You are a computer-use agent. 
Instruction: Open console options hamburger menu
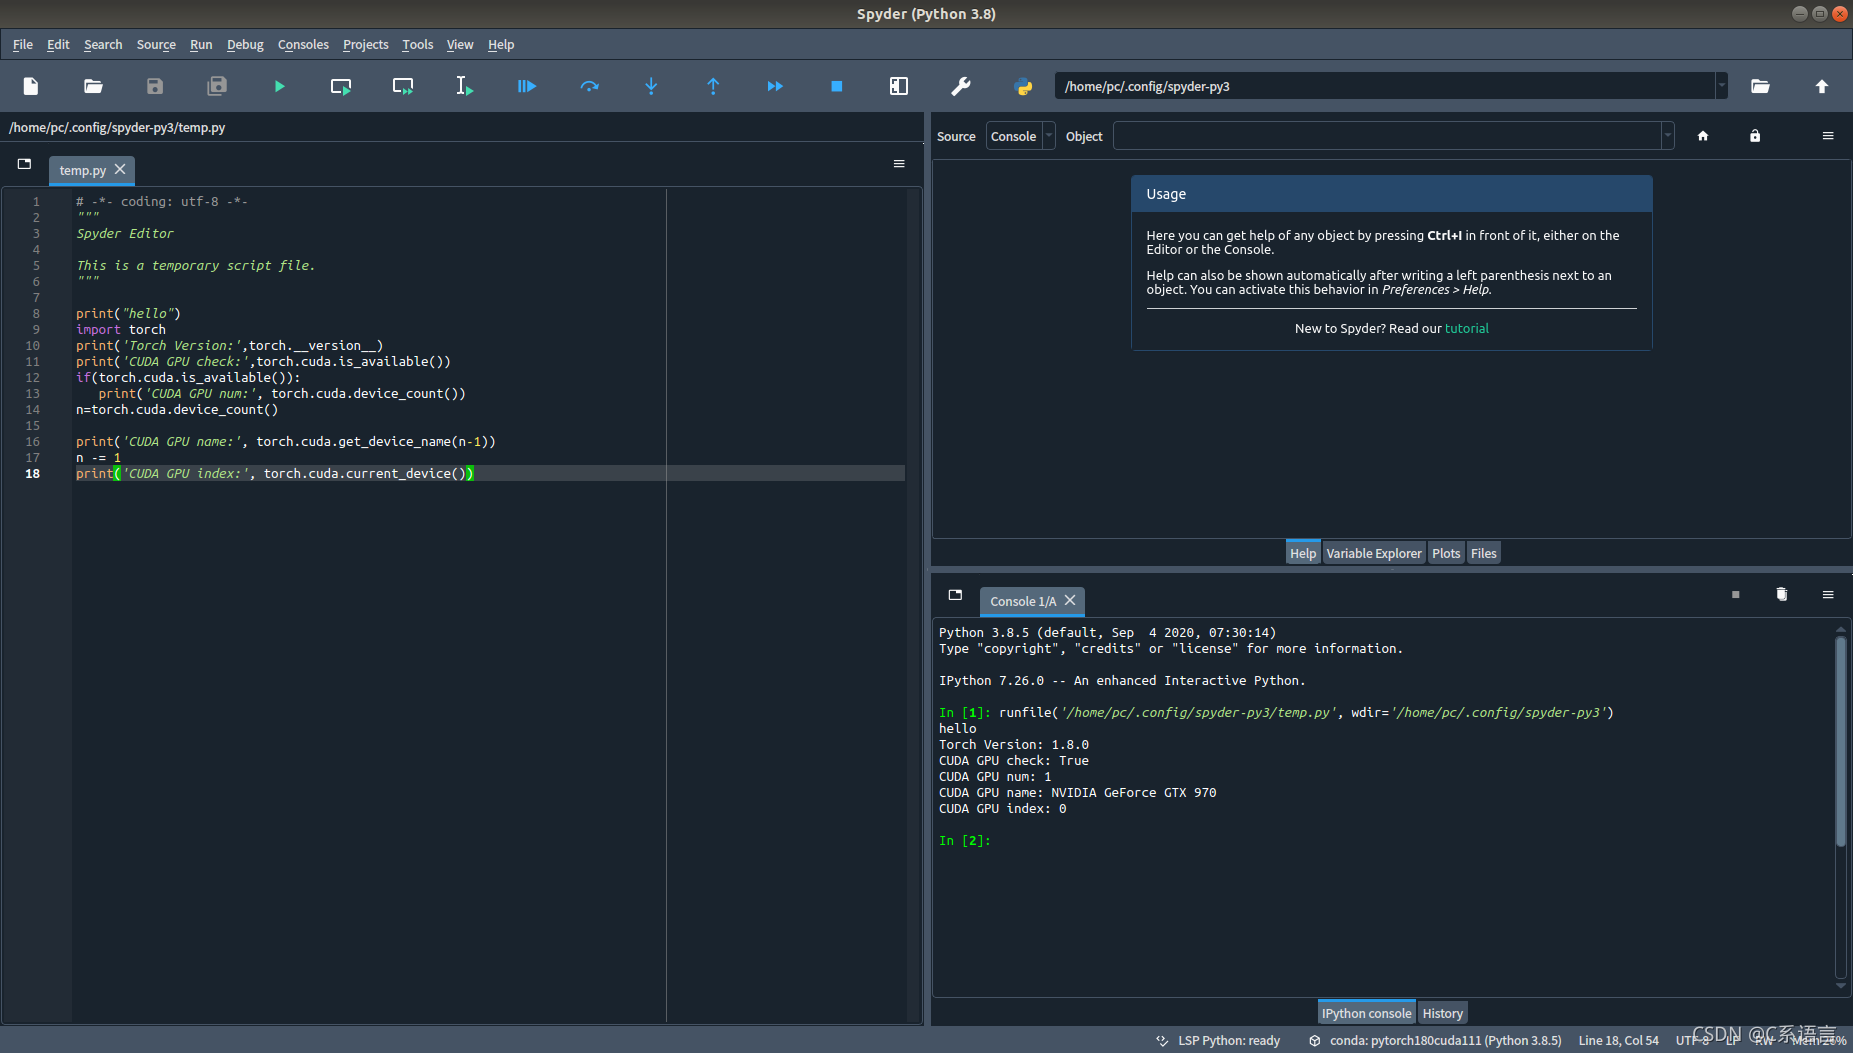point(1828,595)
